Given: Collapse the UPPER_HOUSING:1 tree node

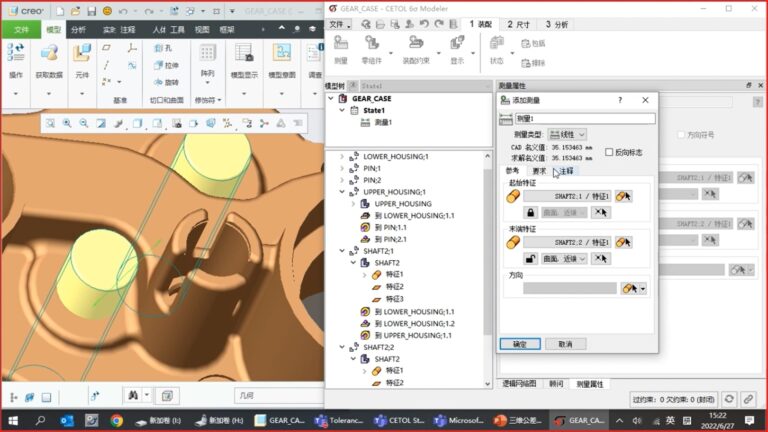Looking at the screenshot, I should pos(342,192).
